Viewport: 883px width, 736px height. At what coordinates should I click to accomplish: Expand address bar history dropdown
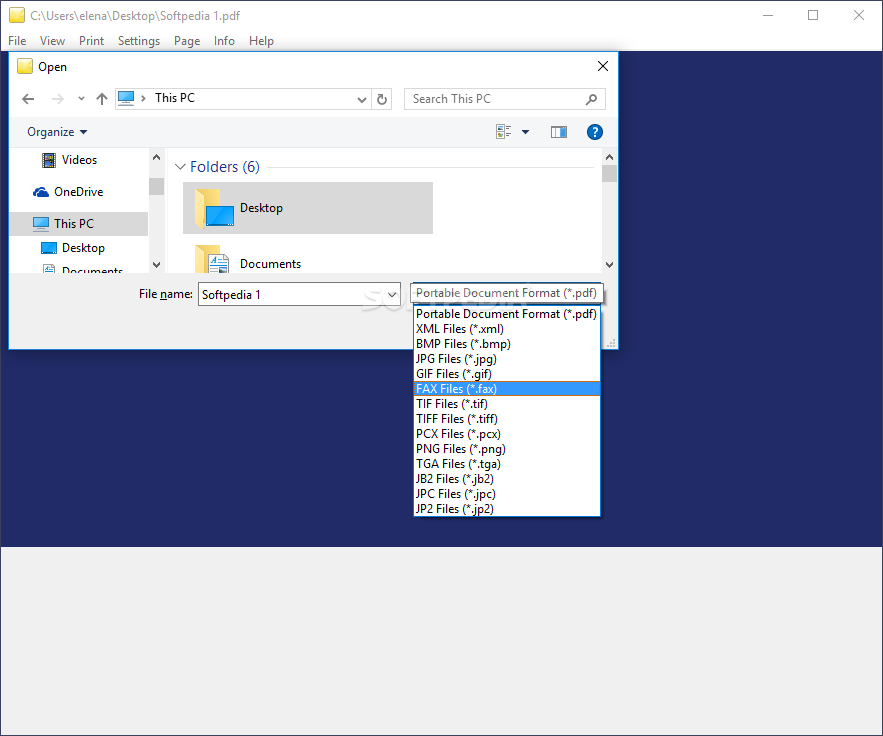tap(362, 100)
